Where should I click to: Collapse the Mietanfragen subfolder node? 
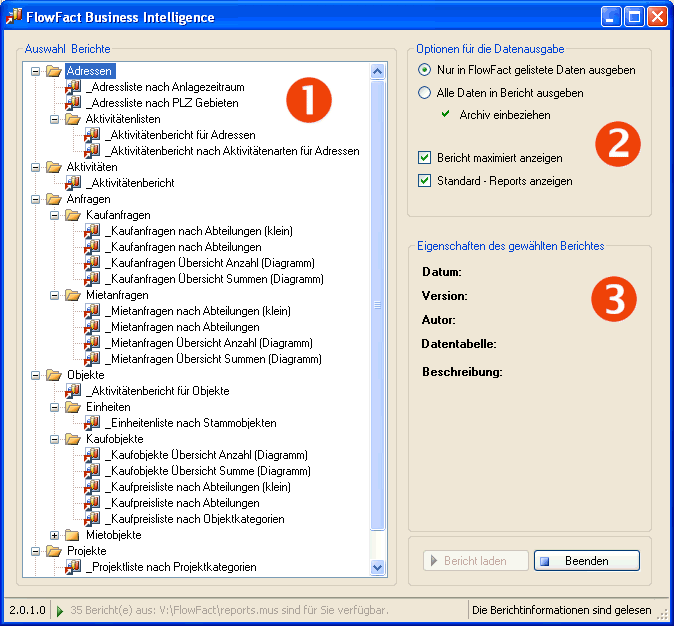coord(55,295)
